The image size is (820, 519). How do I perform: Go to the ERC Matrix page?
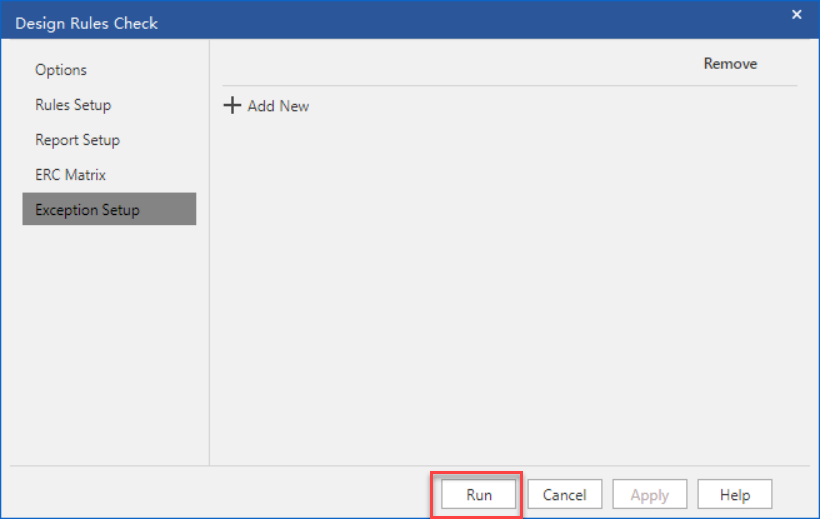coord(70,175)
